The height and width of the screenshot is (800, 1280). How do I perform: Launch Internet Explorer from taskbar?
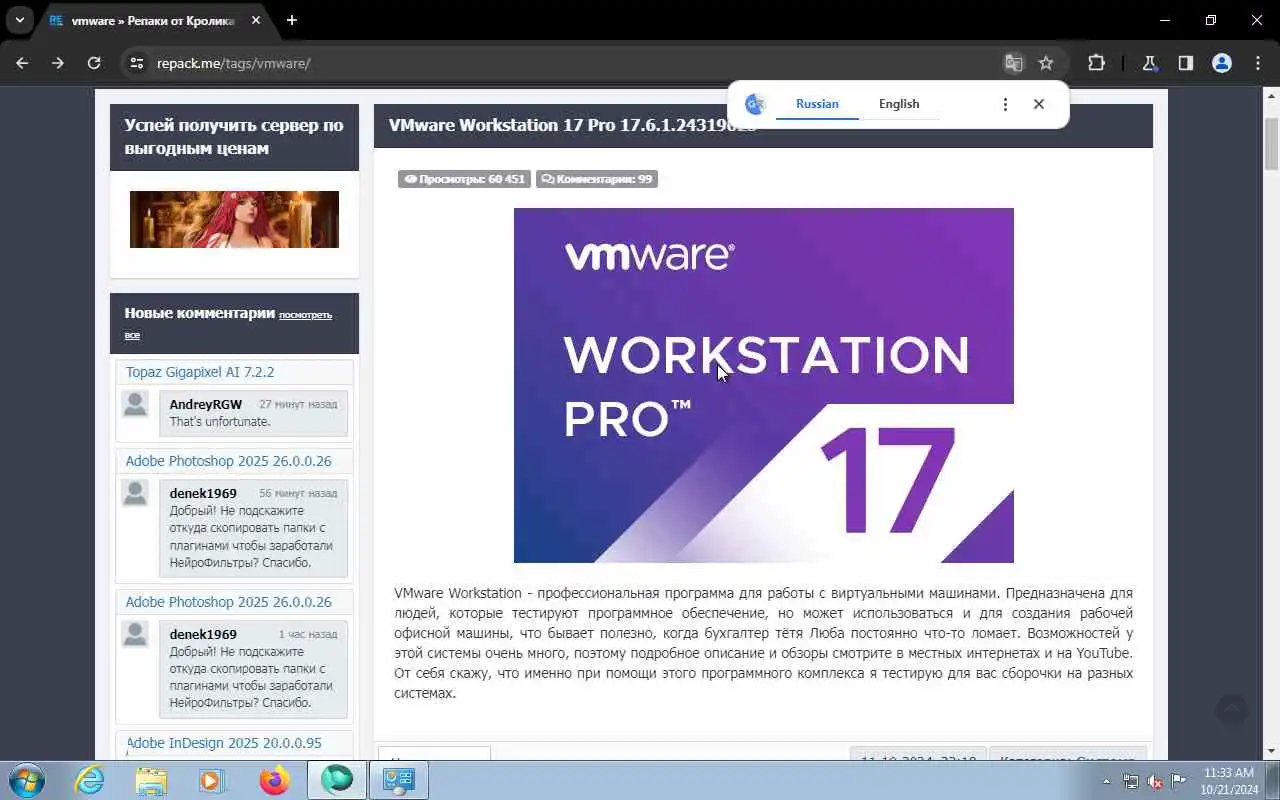pyautogui.click(x=90, y=780)
